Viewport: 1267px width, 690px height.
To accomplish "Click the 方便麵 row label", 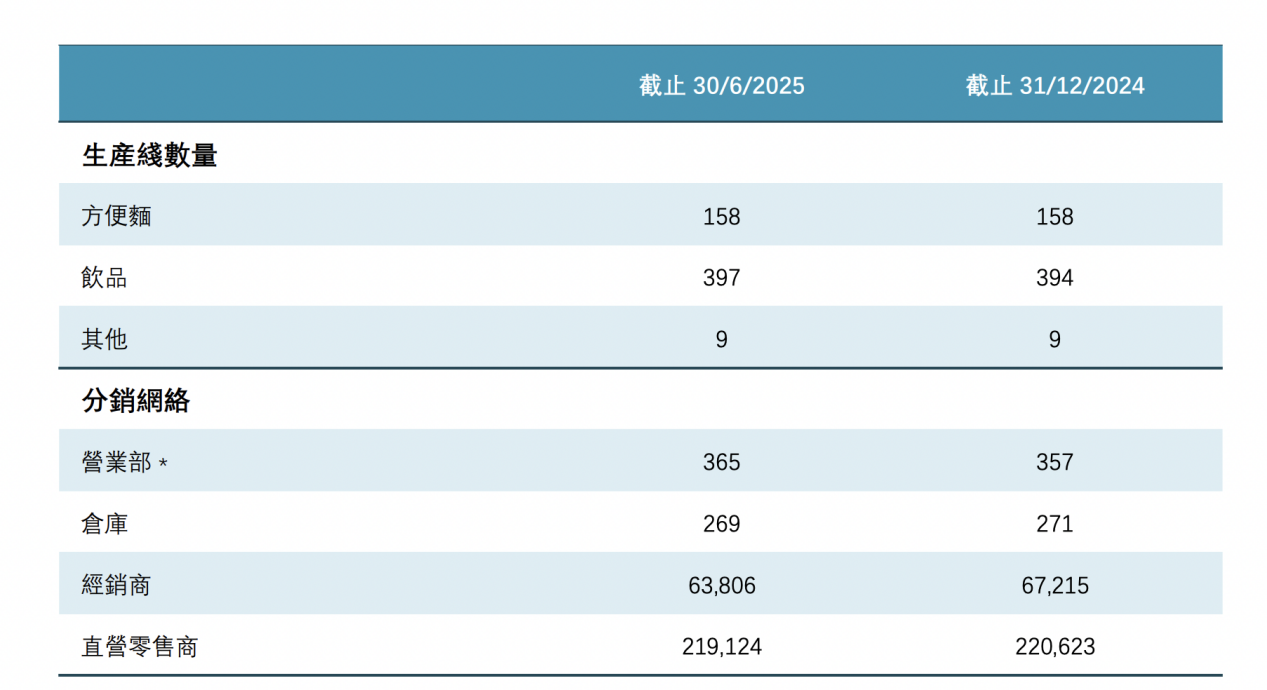I will click(116, 216).
